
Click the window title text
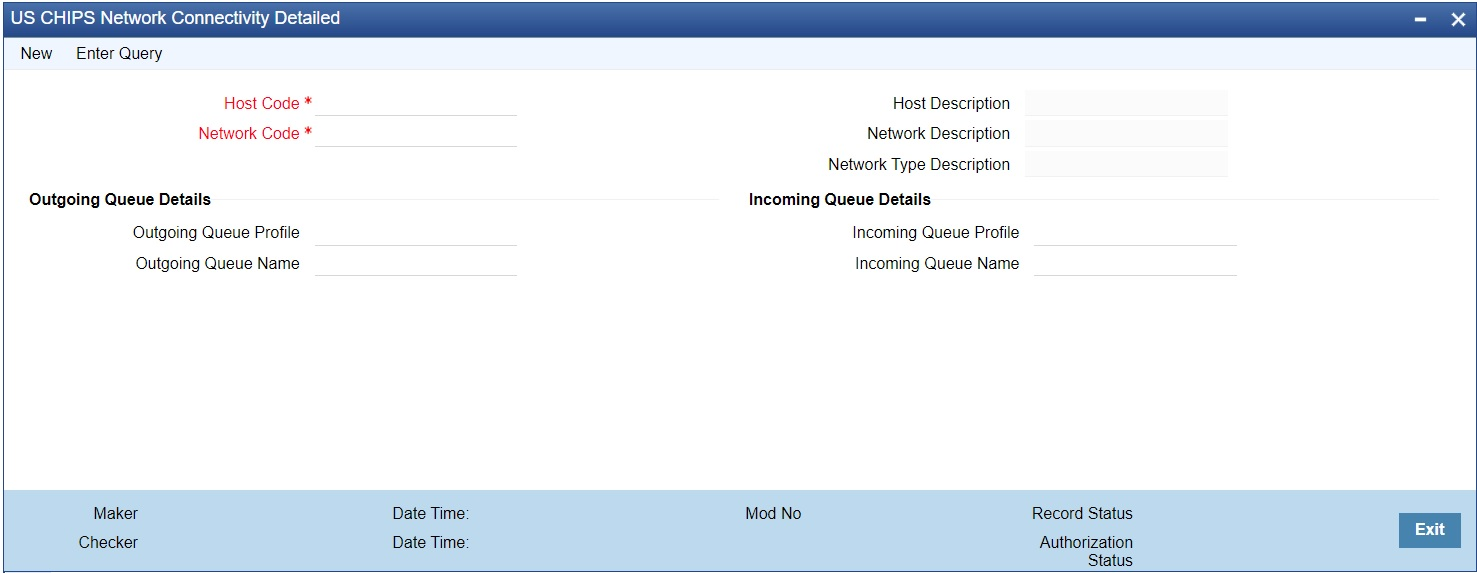pos(175,18)
